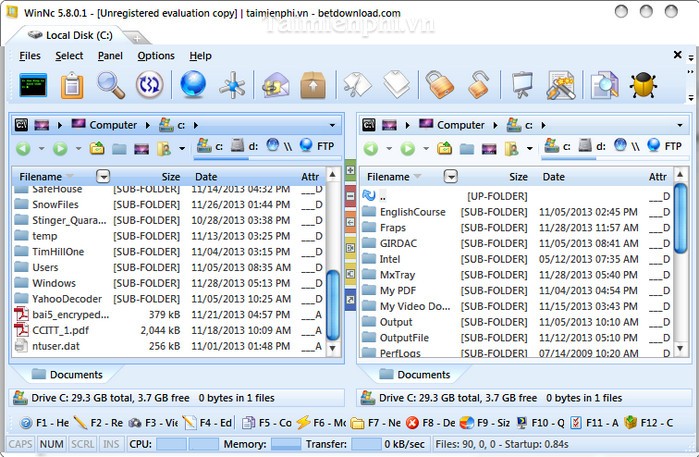Image resolution: width=699 pixels, height=457 pixels.
Task: Click the yellow bug icon in toolbar
Action: (644, 86)
